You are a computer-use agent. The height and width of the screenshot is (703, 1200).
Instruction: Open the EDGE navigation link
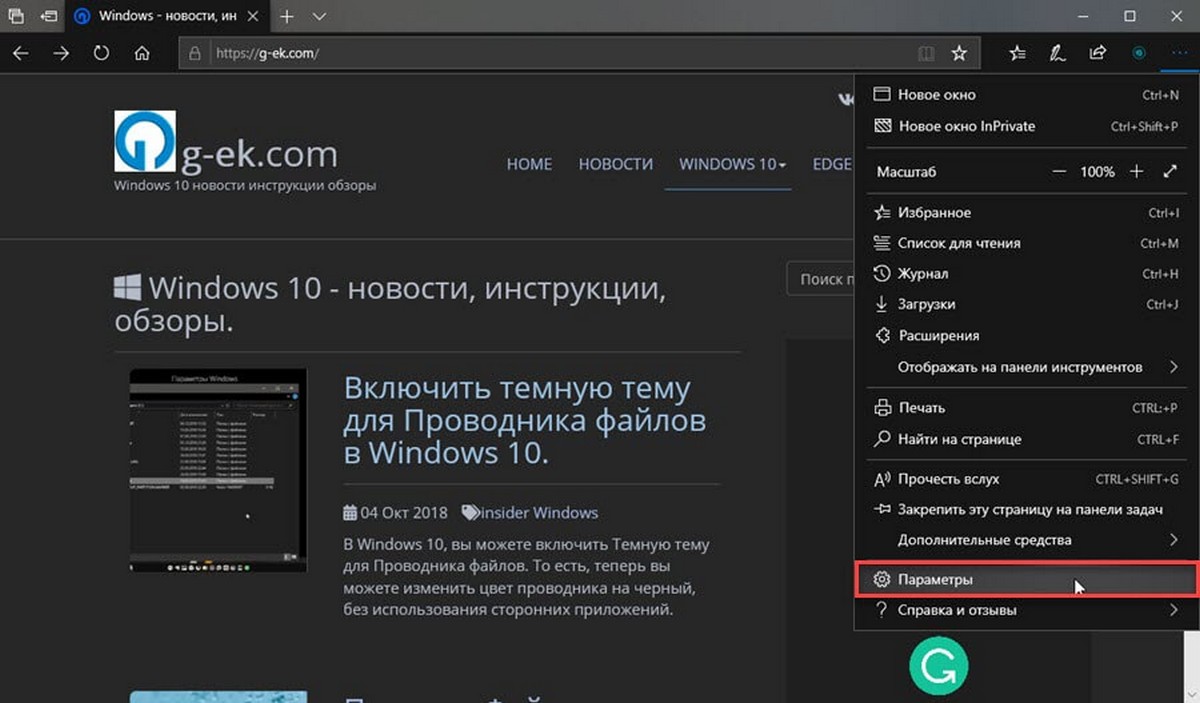[831, 164]
